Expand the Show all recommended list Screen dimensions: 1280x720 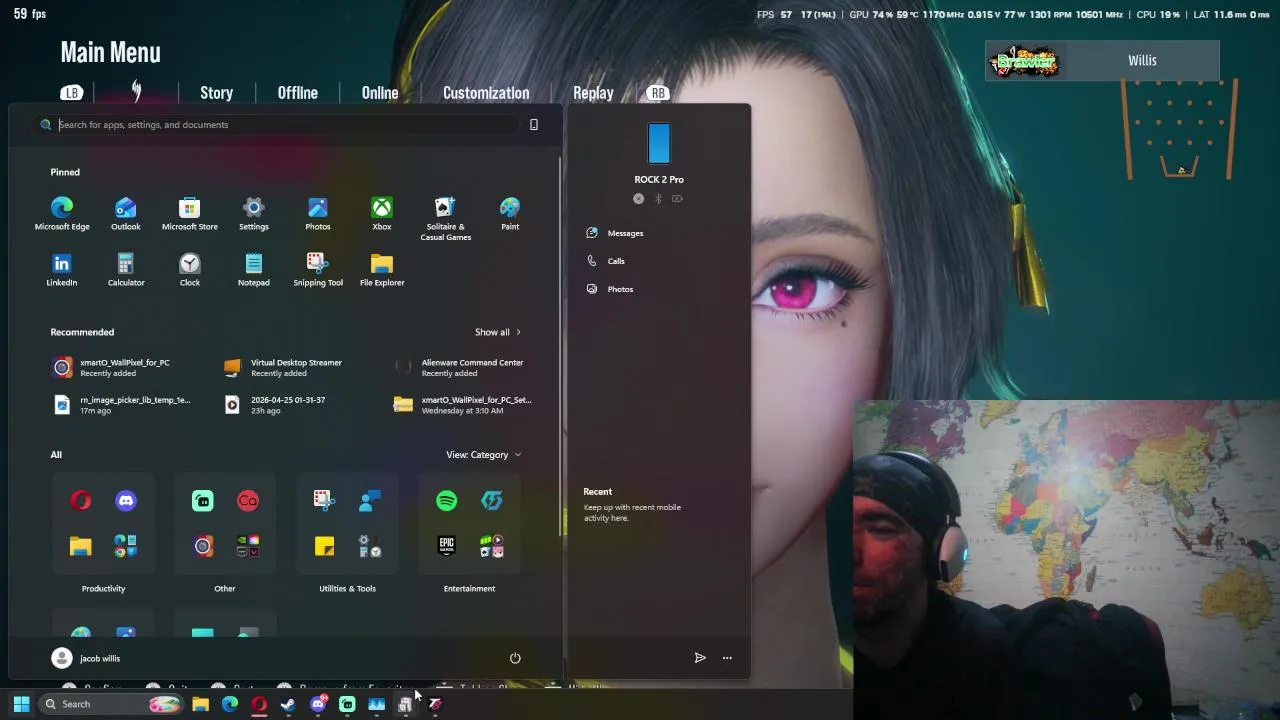[498, 332]
